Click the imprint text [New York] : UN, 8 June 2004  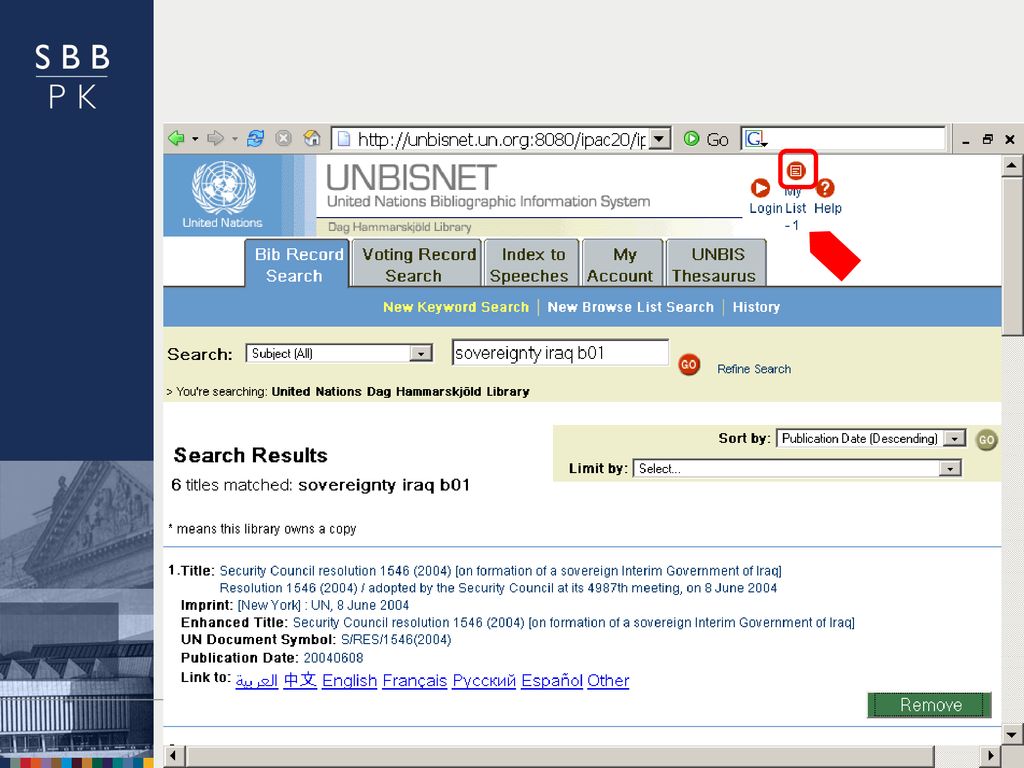click(323, 605)
